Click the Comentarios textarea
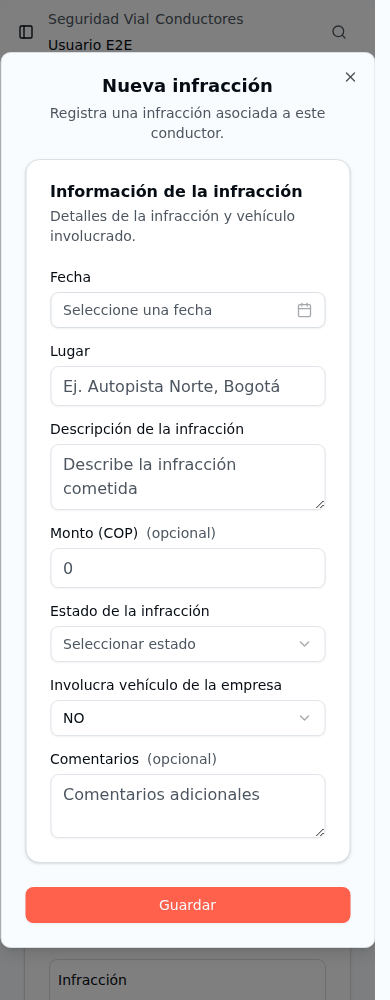Screen dimensions: 390x1000 pos(188,806)
